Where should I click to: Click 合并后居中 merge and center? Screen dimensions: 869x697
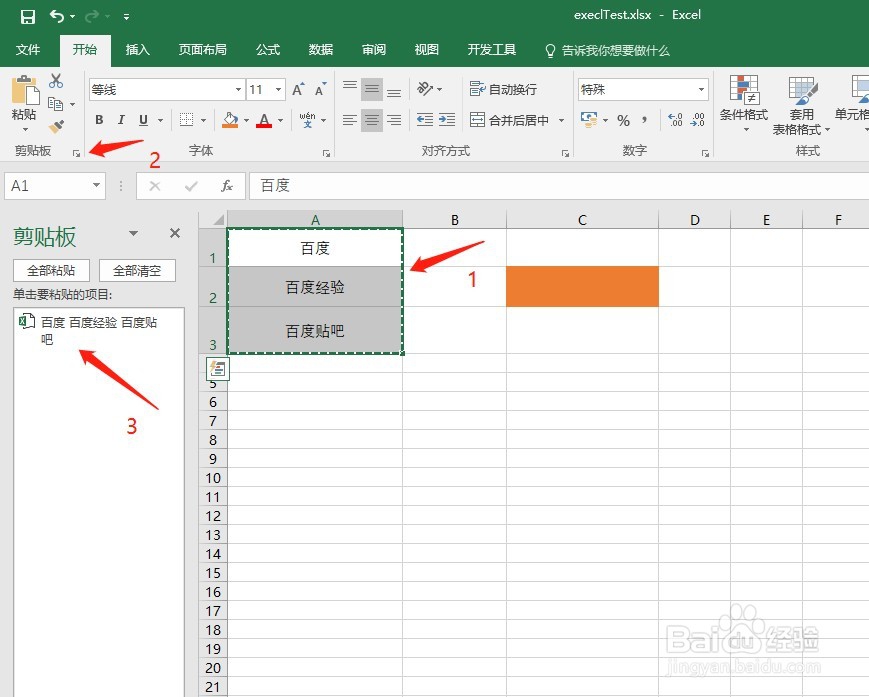pyautogui.click(x=509, y=120)
